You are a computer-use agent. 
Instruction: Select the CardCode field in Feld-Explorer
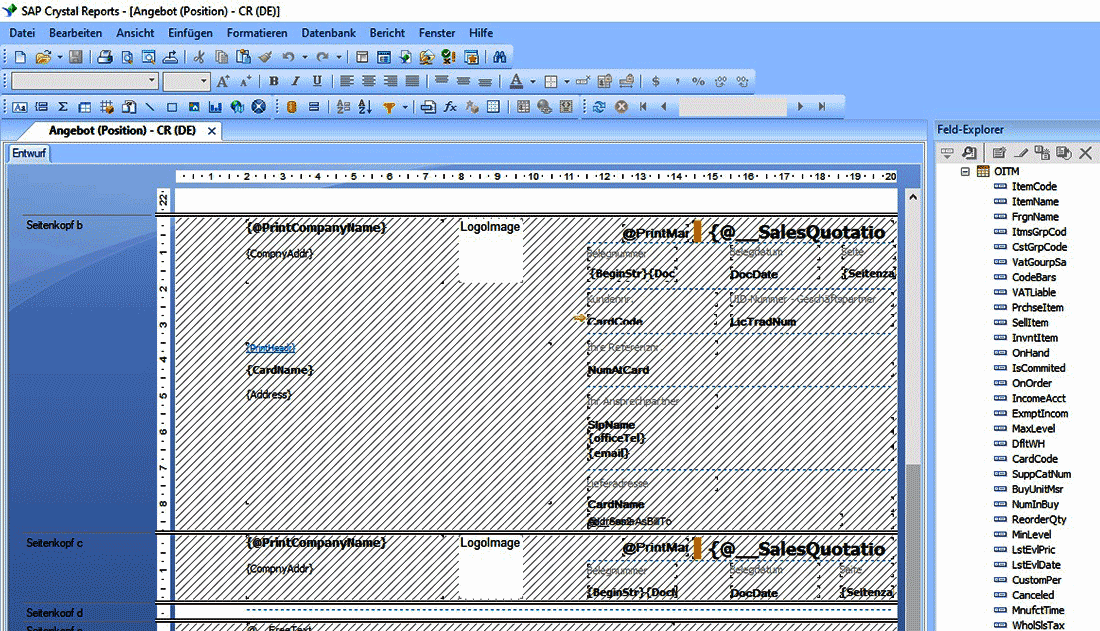[x=1034, y=459]
